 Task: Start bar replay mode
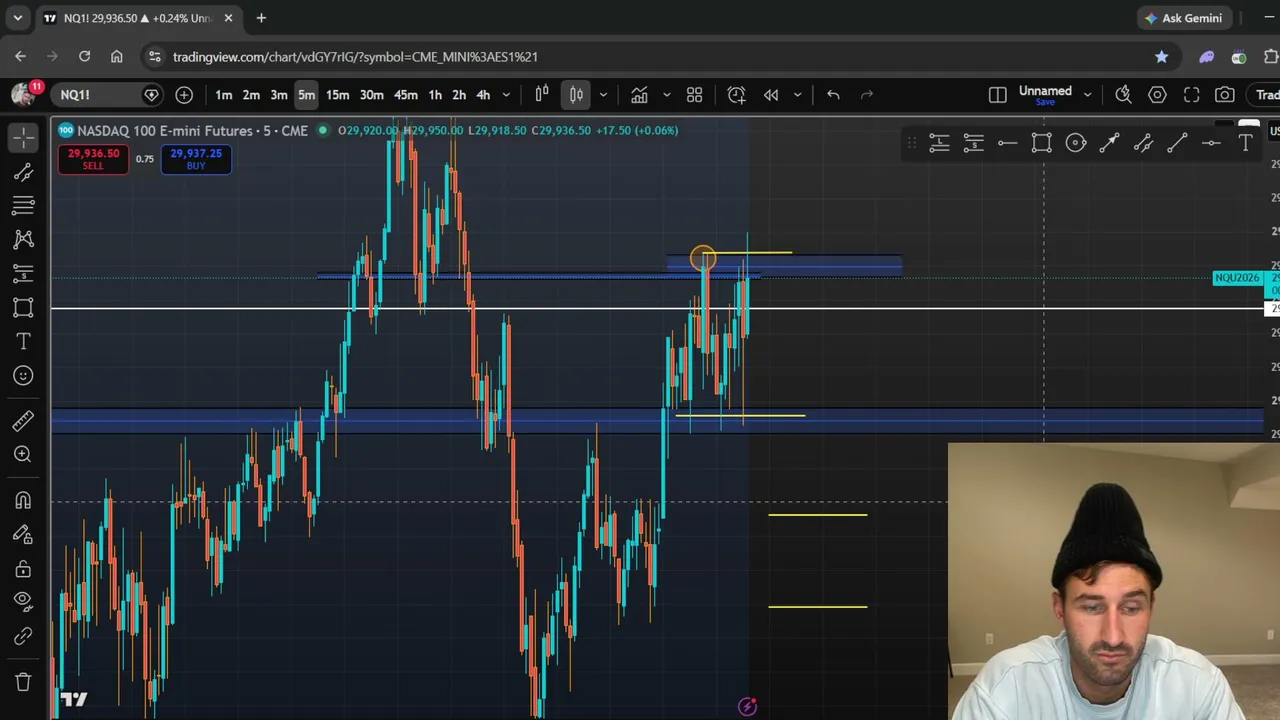click(x=771, y=95)
